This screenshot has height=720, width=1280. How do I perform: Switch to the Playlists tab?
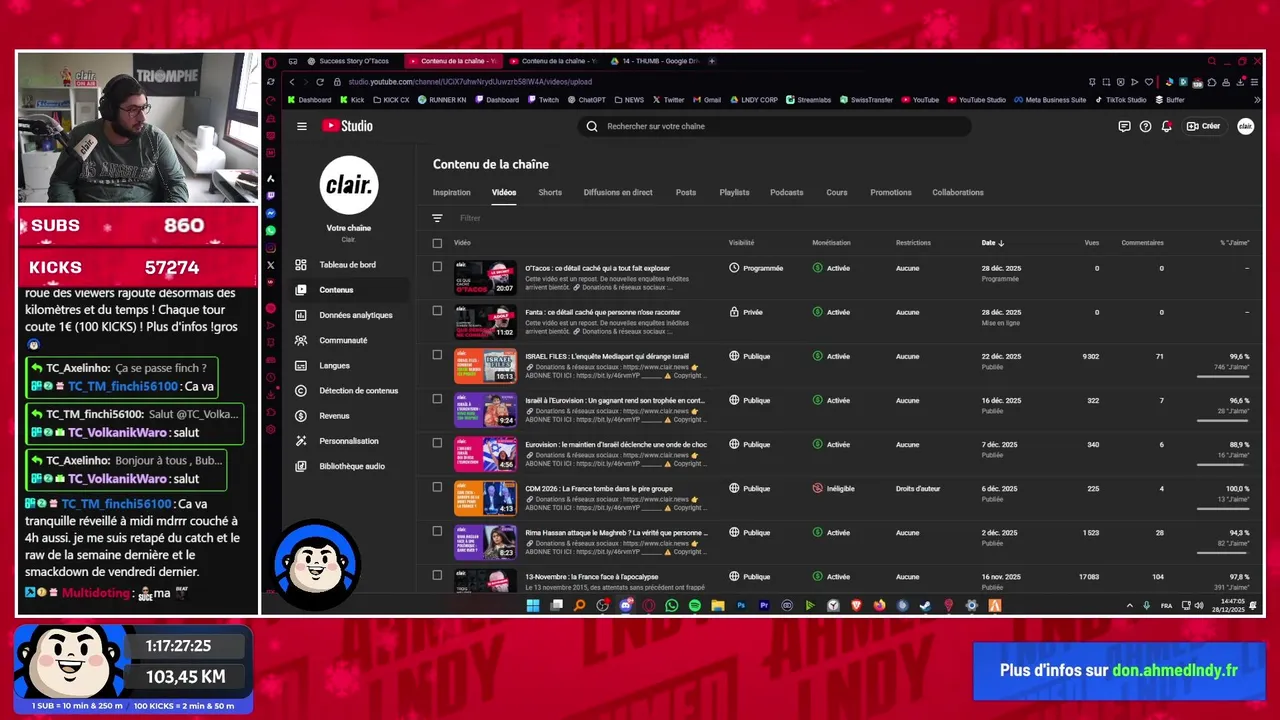734,192
